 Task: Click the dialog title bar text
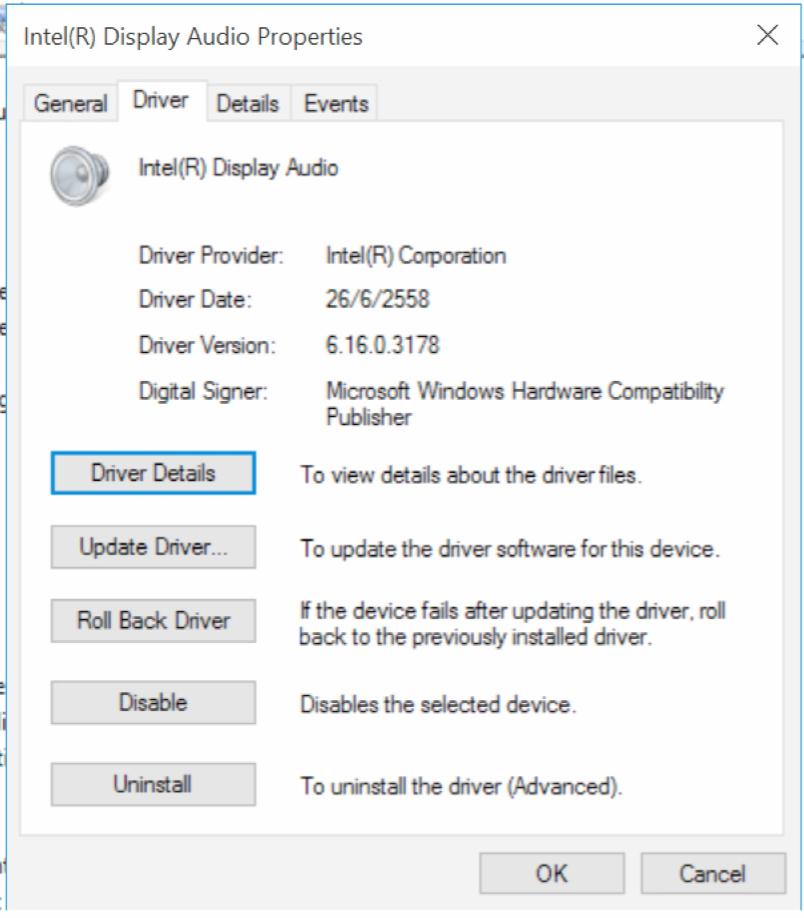coord(193,38)
